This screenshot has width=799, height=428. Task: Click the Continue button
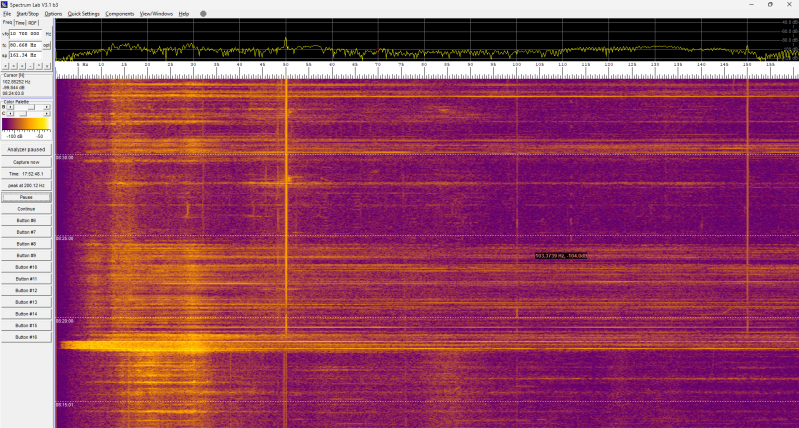click(27, 208)
